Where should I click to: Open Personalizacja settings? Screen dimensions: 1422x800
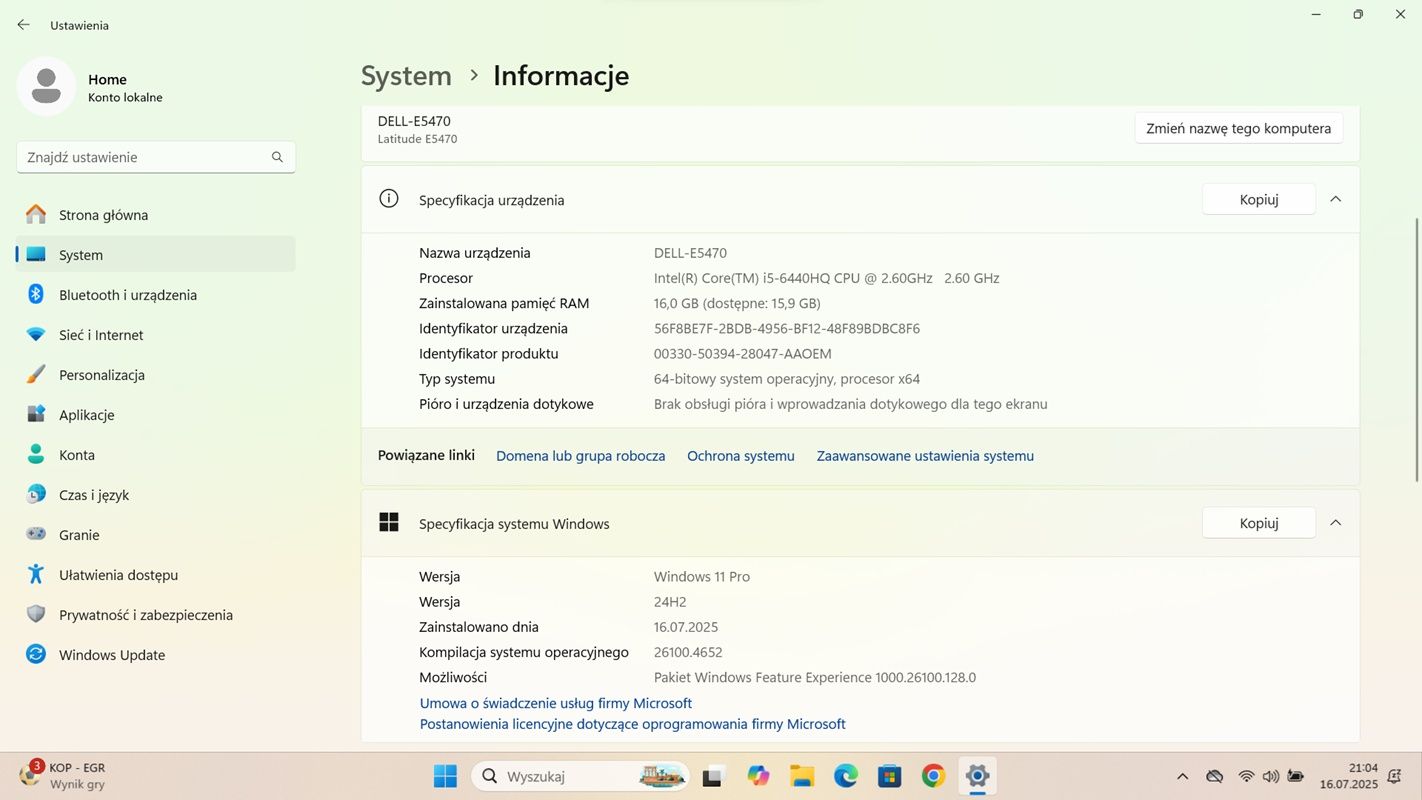(156, 375)
